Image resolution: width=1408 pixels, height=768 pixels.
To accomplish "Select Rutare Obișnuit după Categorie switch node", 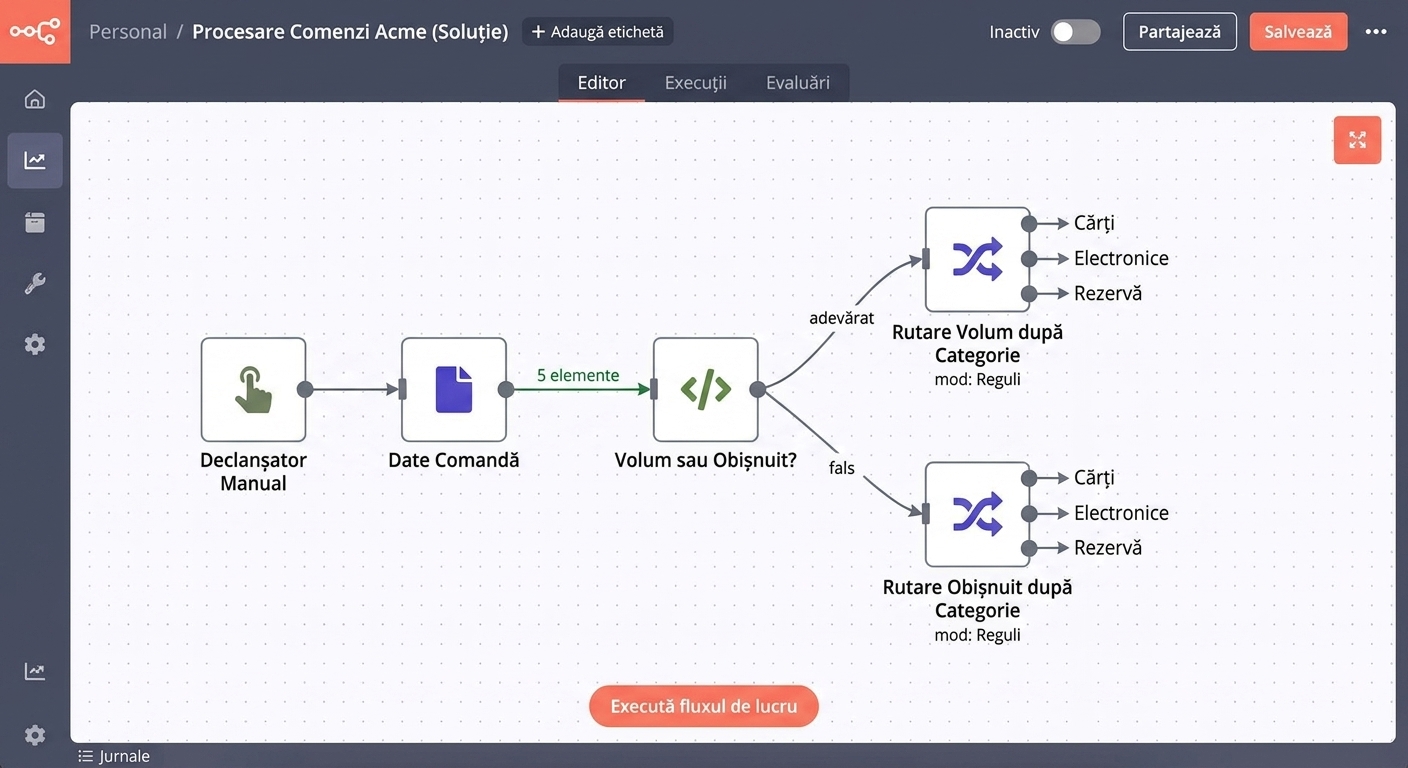I will pos(977,514).
